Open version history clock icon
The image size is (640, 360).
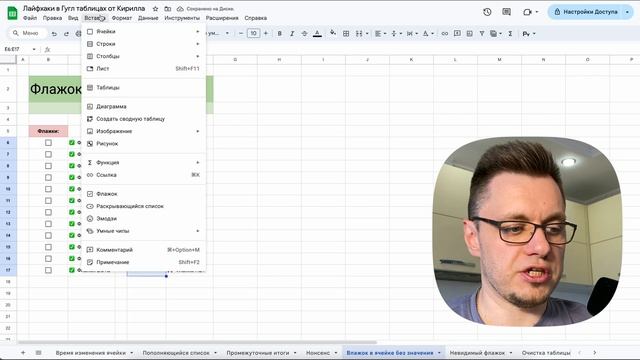click(x=487, y=12)
